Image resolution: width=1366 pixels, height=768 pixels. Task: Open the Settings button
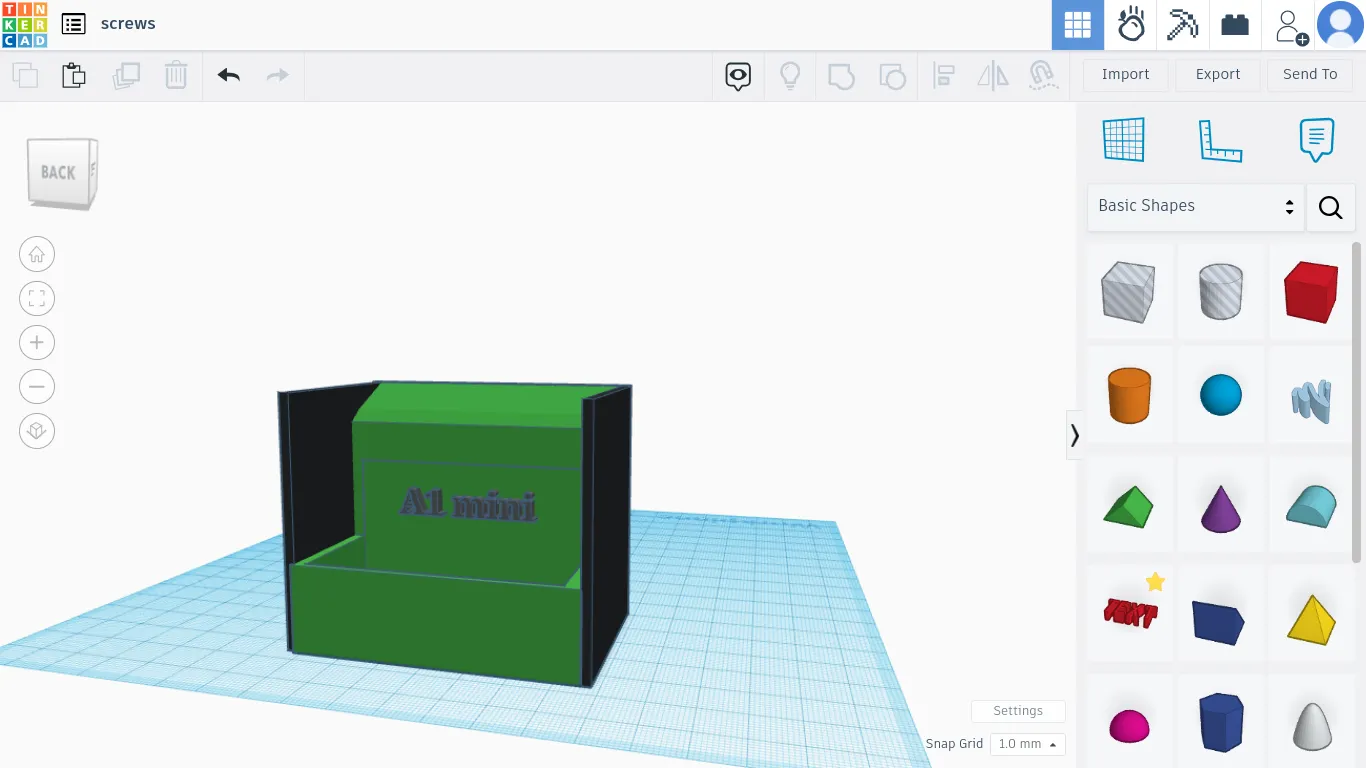click(1018, 711)
